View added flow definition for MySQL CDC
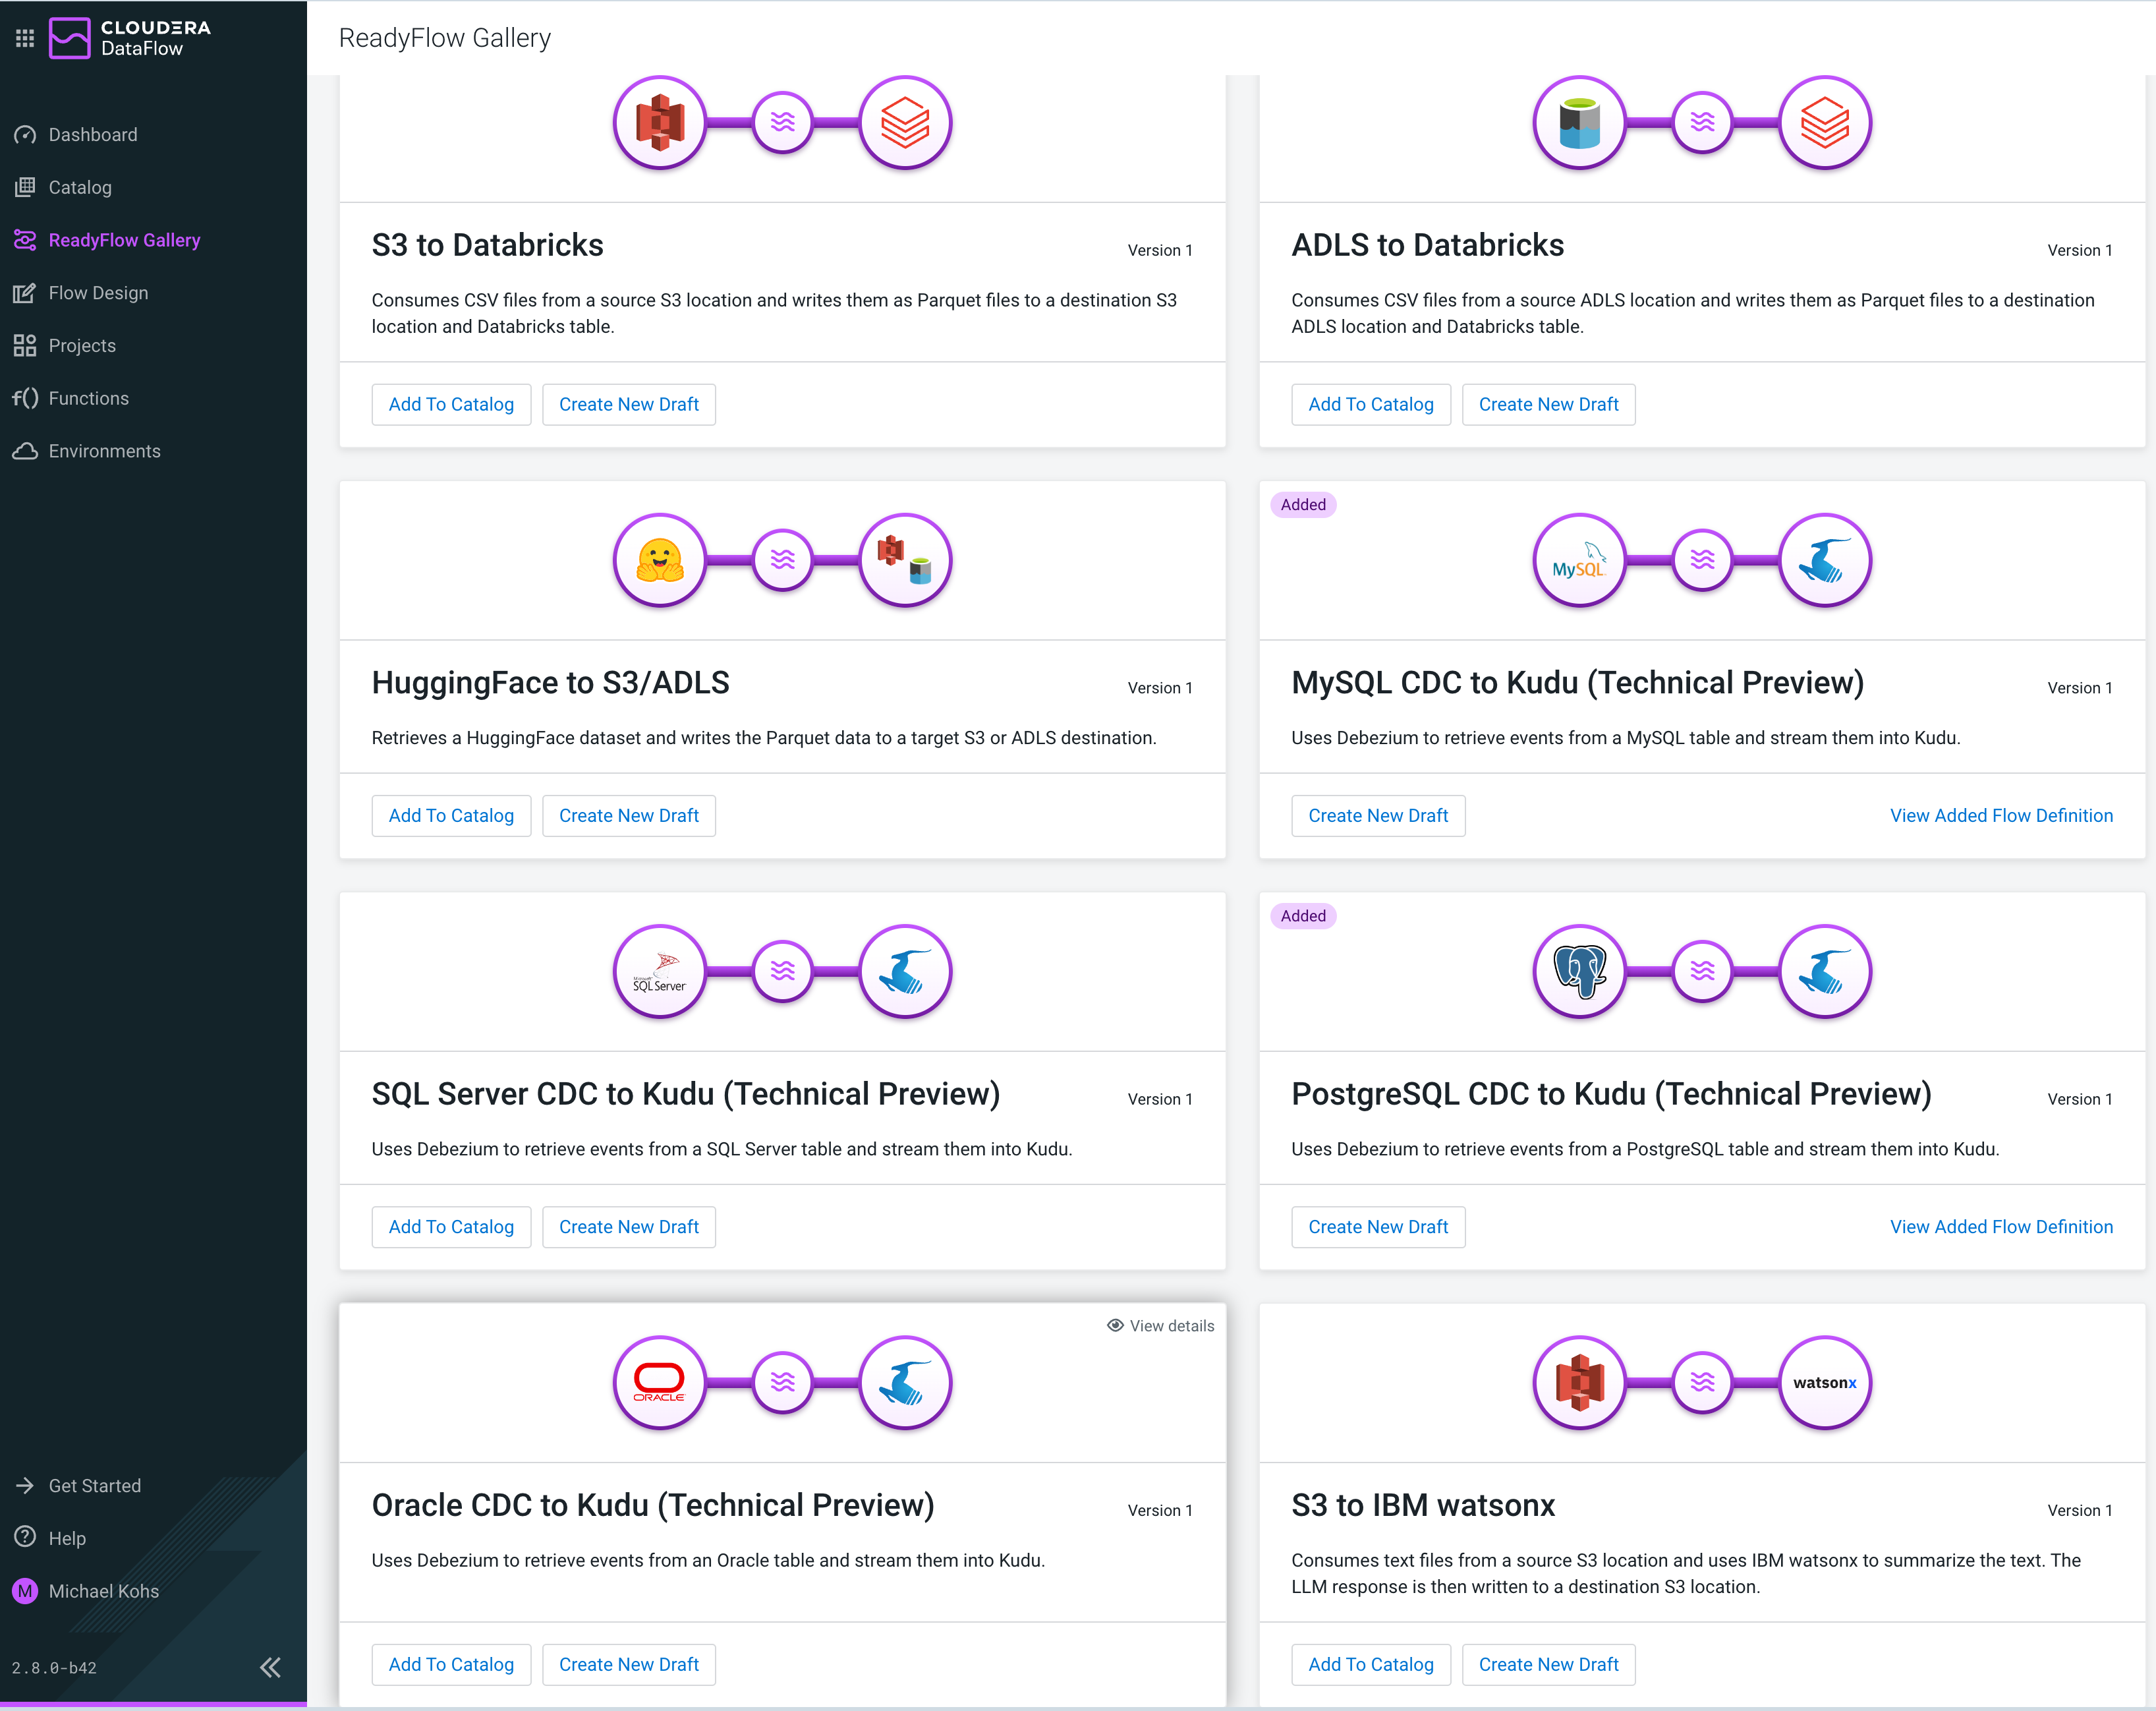Screen dimensions: 2156x1711 pos(2000,815)
